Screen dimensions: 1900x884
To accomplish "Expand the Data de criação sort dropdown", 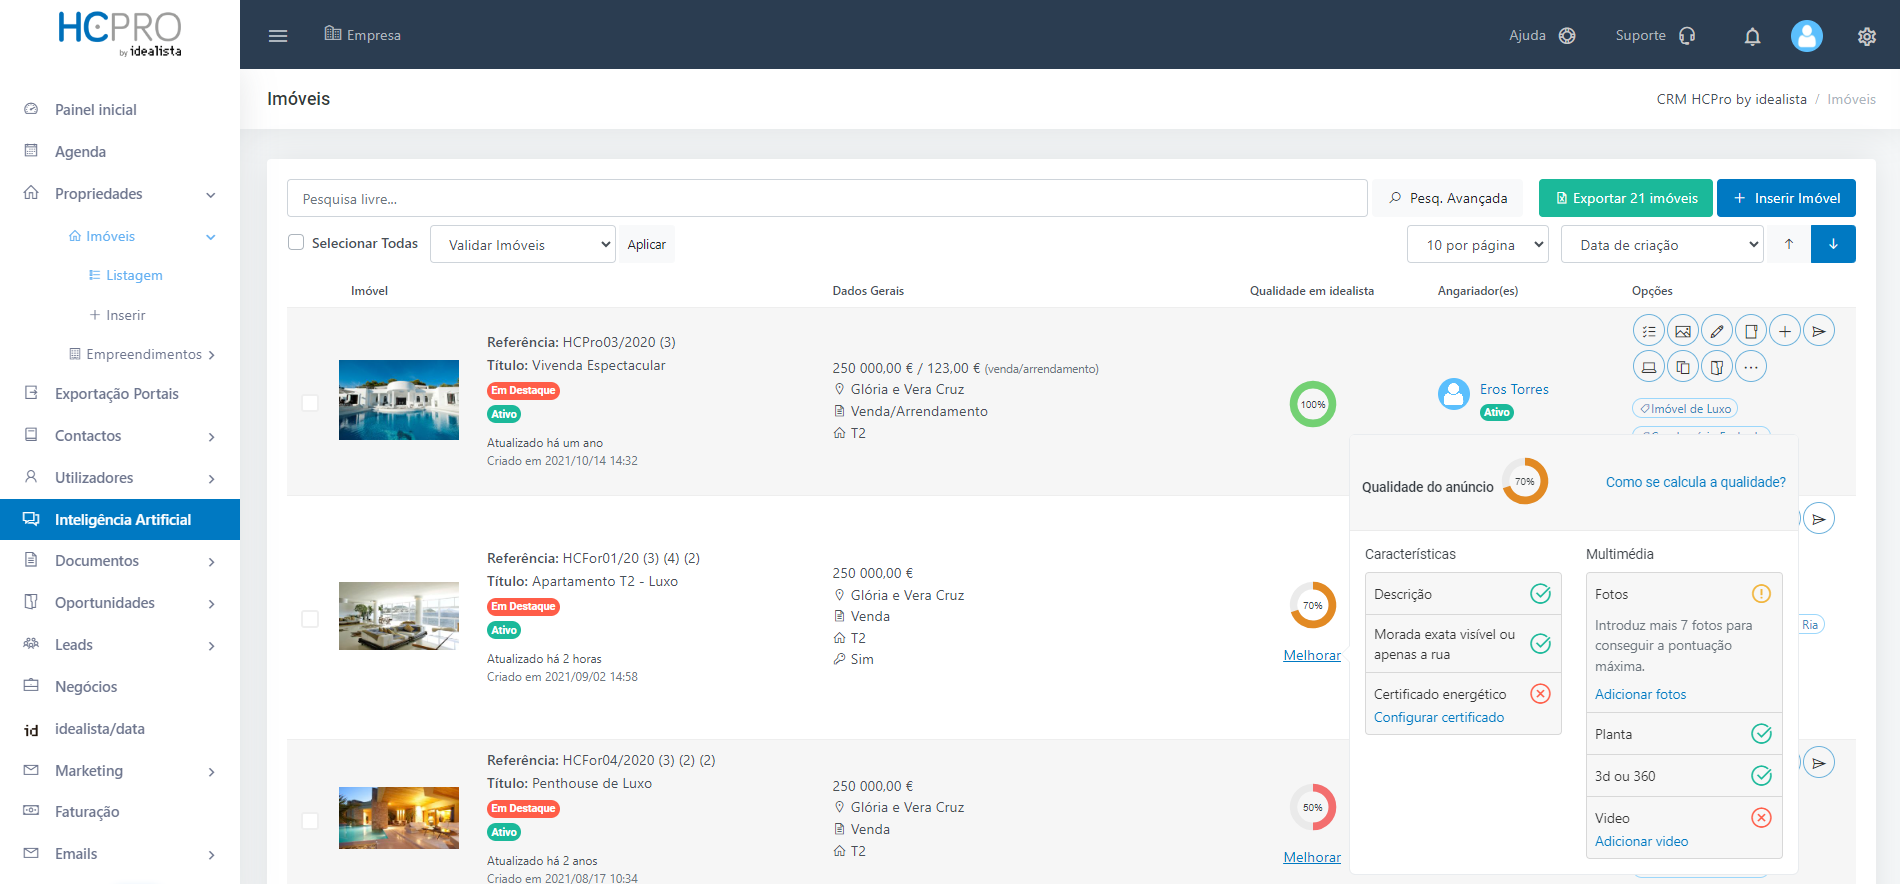I will (x=1662, y=244).
